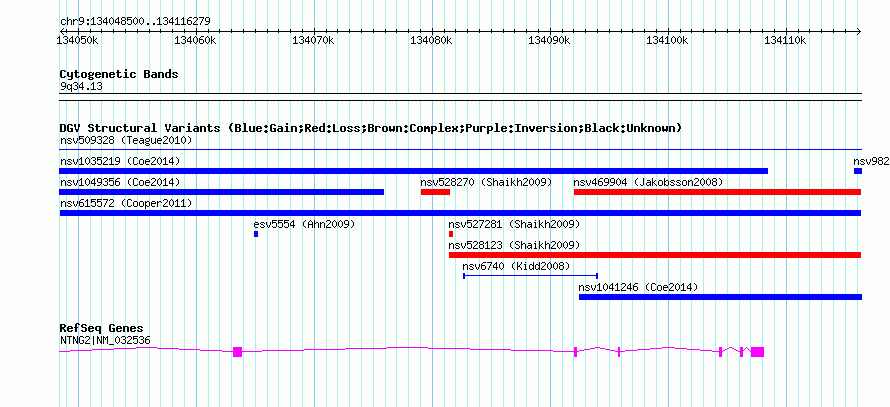This screenshot has height=407, width=890.
Task: Click the 134110k ruler label
Action: pyautogui.click(x=786, y=40)
